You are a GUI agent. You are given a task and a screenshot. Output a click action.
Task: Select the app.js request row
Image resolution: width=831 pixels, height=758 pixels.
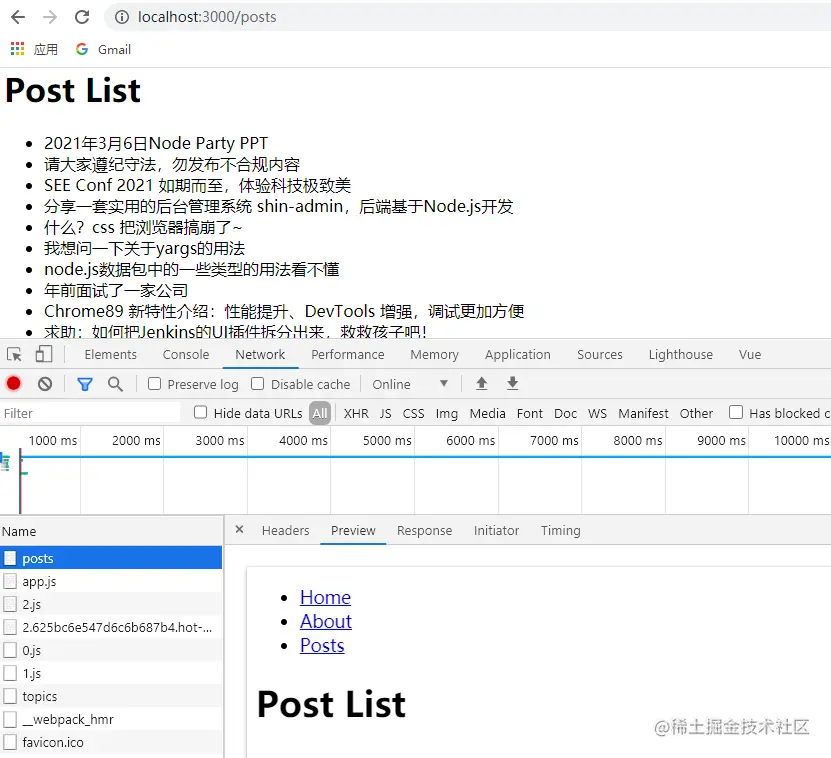111,581
